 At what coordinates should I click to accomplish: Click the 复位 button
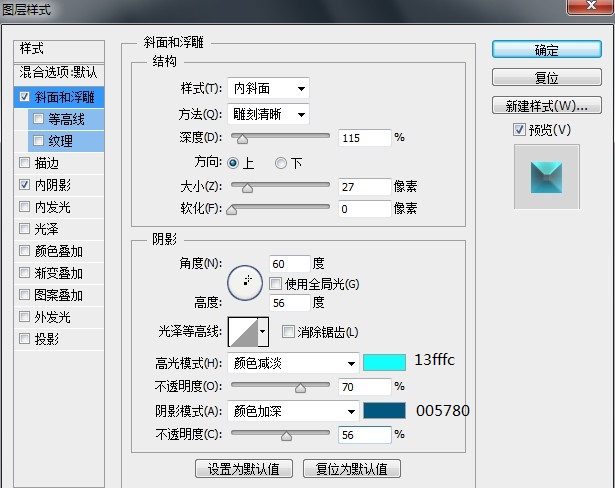click(547, 77)
